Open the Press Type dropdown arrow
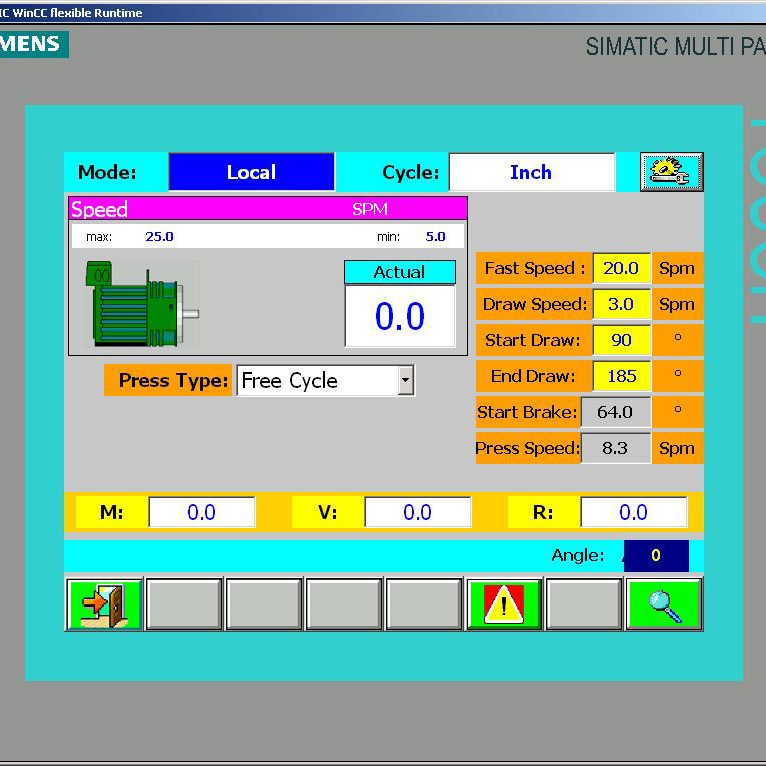766x766 pixels. point(405,380)
